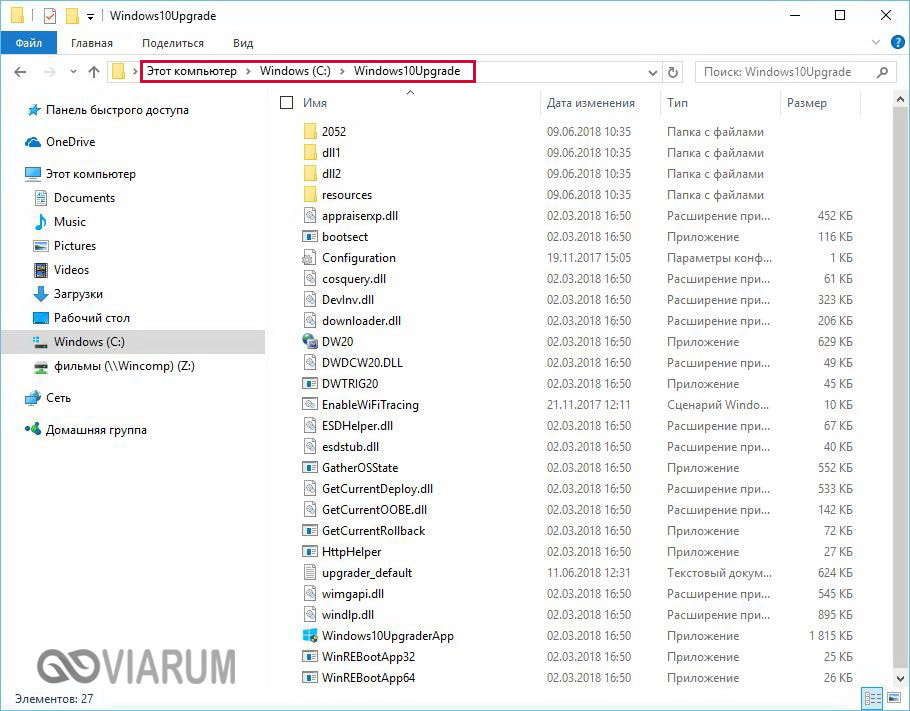Click the Configuration settings file icon
The width and height of the screenshot is (910, 711).
(x=309, y=258)
